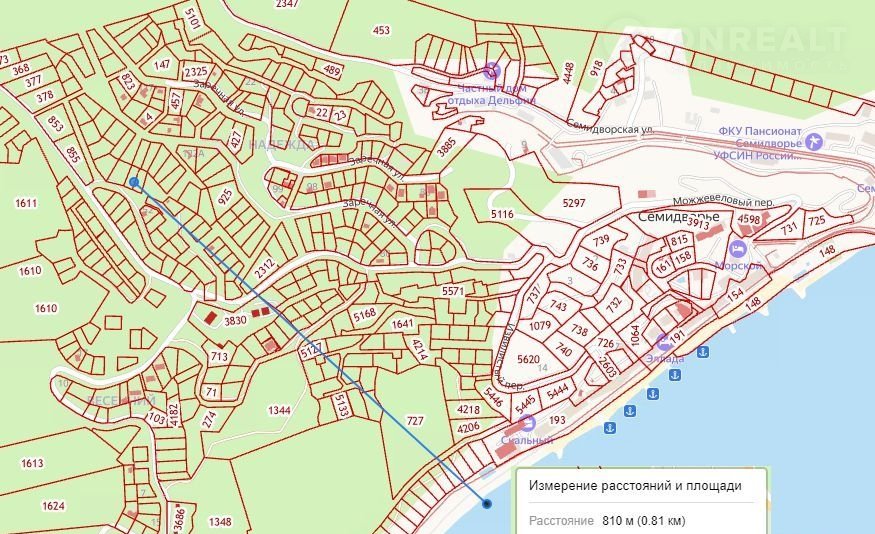875x534 pixels.
Task: Select the large parcel numbered 1344
Action: pyautogui.click(x=280, y=410)
